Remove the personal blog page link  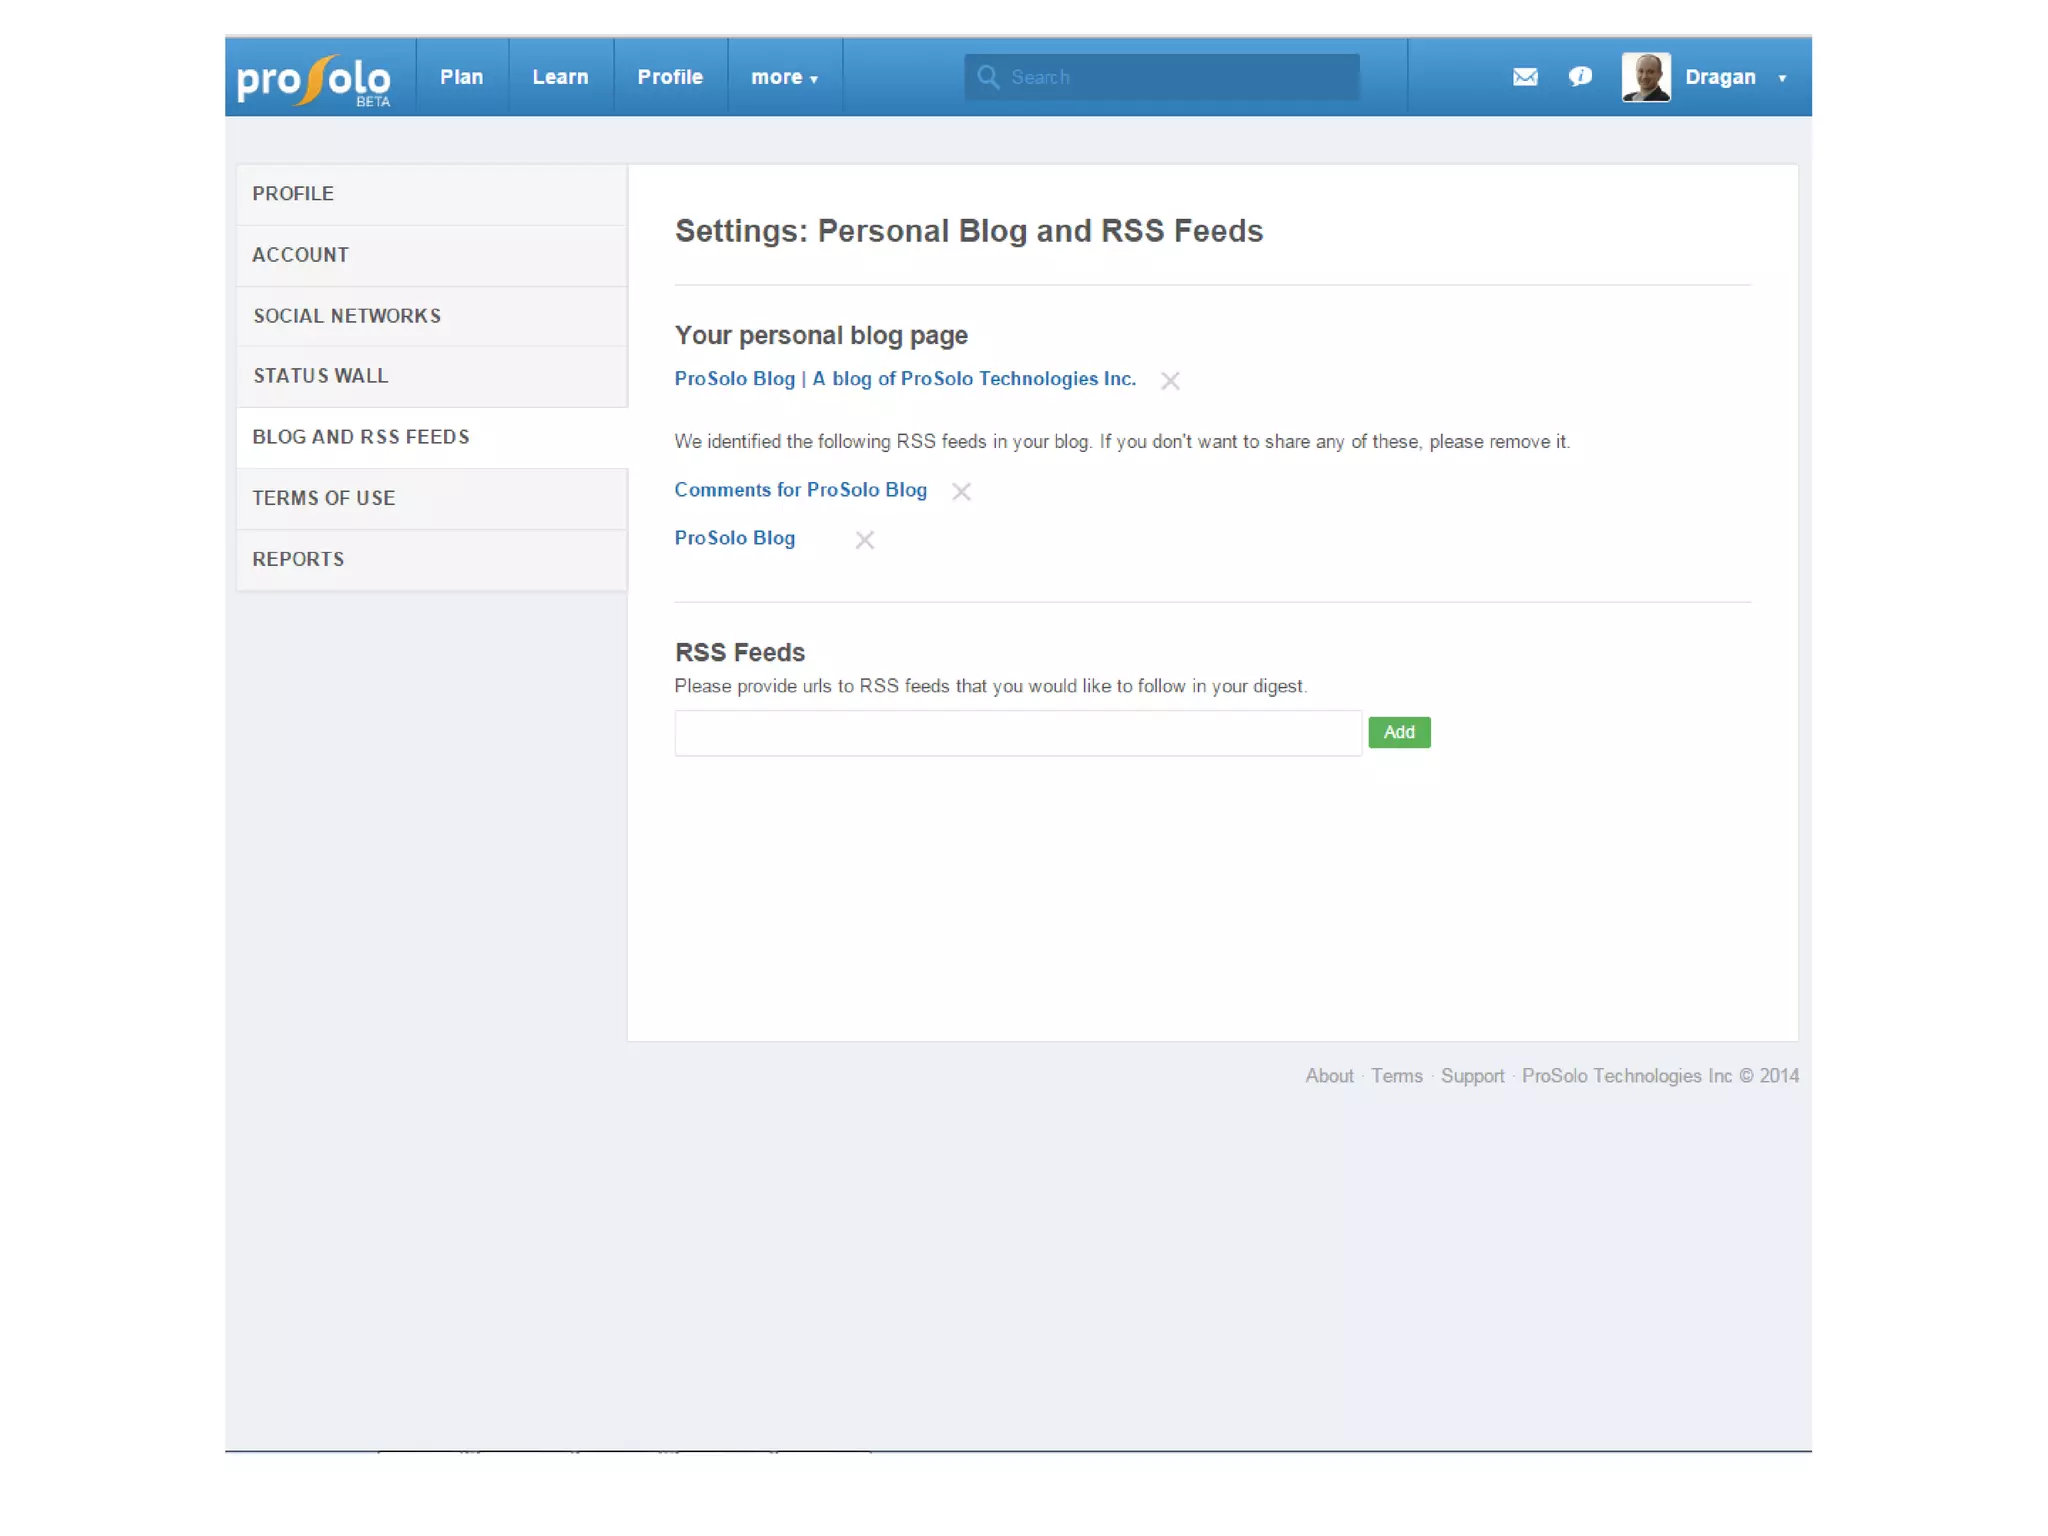tap(1170, 381)
